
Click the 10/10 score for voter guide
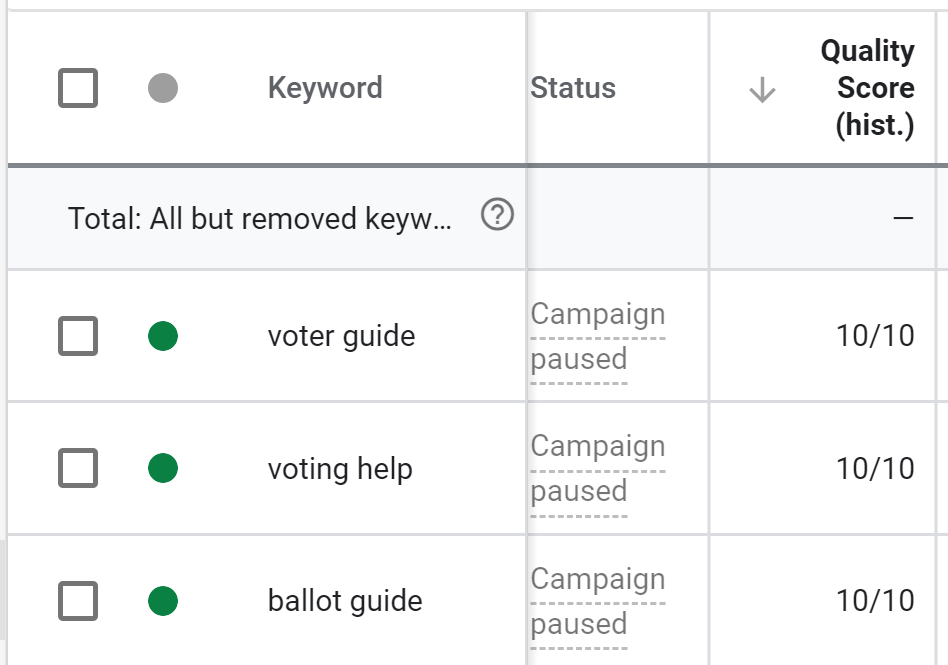pos(875,336)
